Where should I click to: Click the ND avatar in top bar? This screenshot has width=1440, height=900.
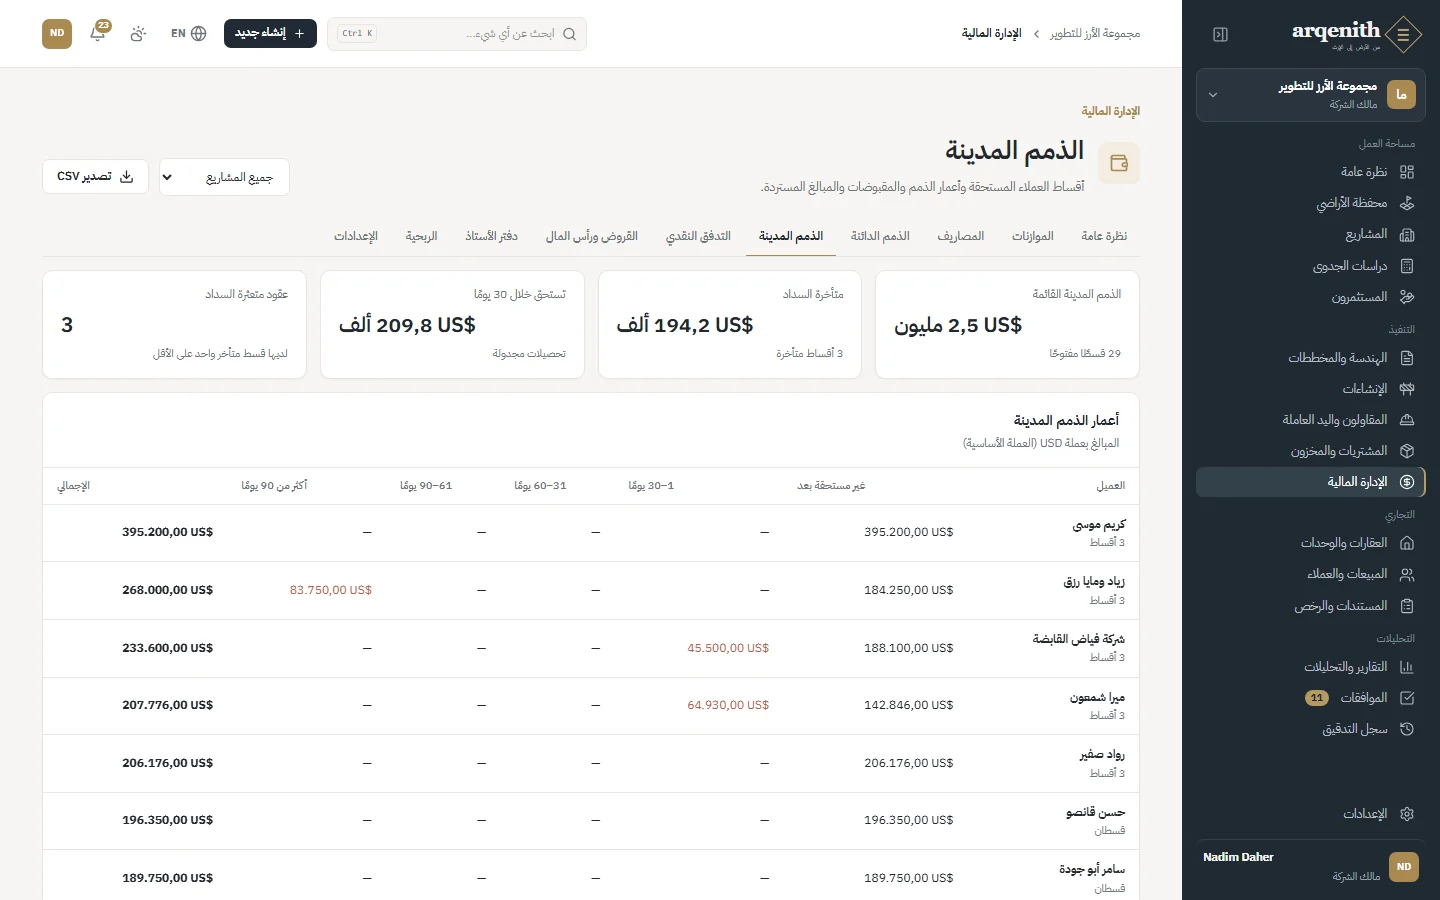[x=57, y=33]
